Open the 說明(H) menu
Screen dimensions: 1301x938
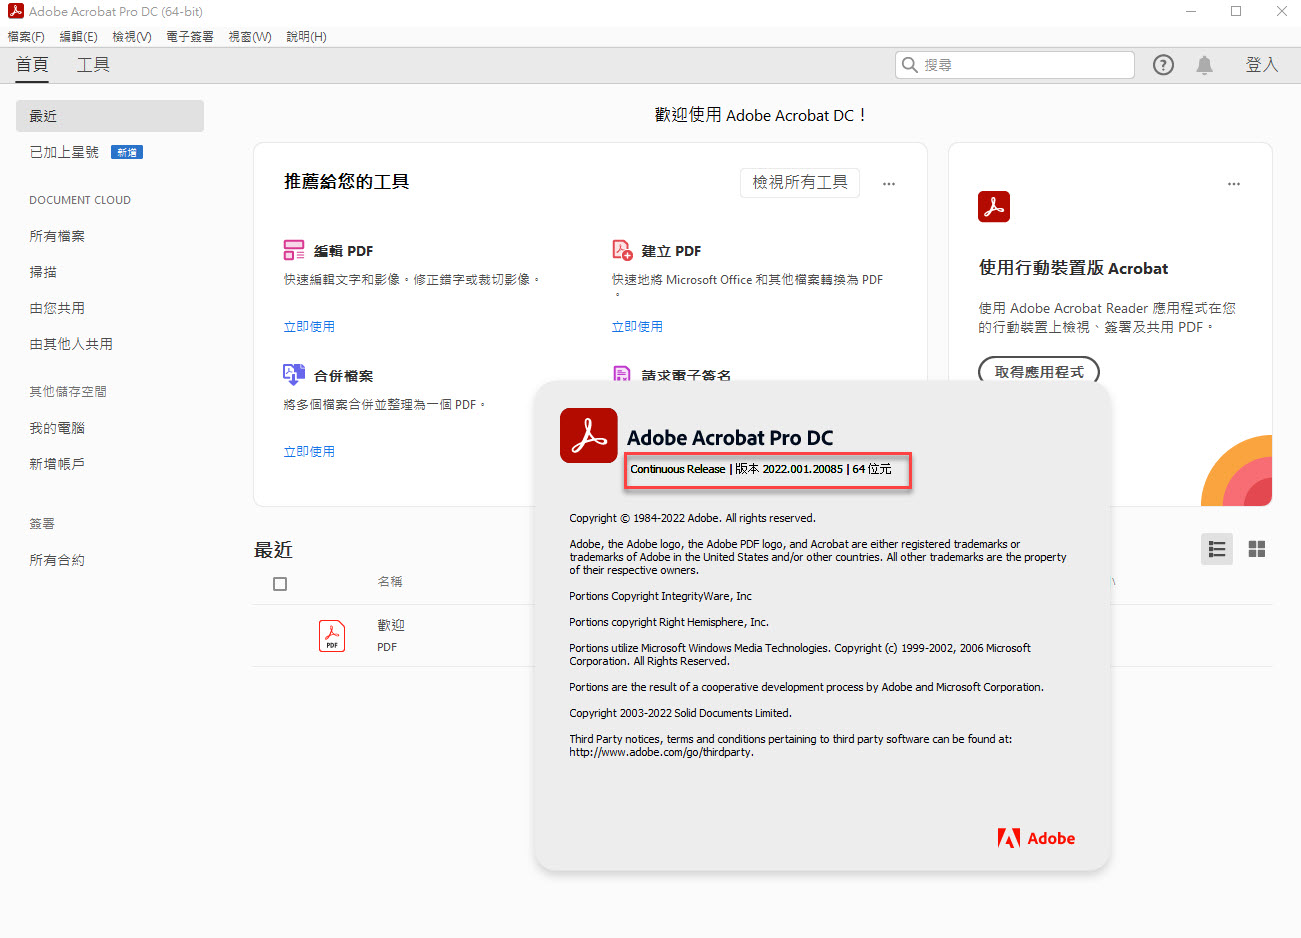click(307, 37)
